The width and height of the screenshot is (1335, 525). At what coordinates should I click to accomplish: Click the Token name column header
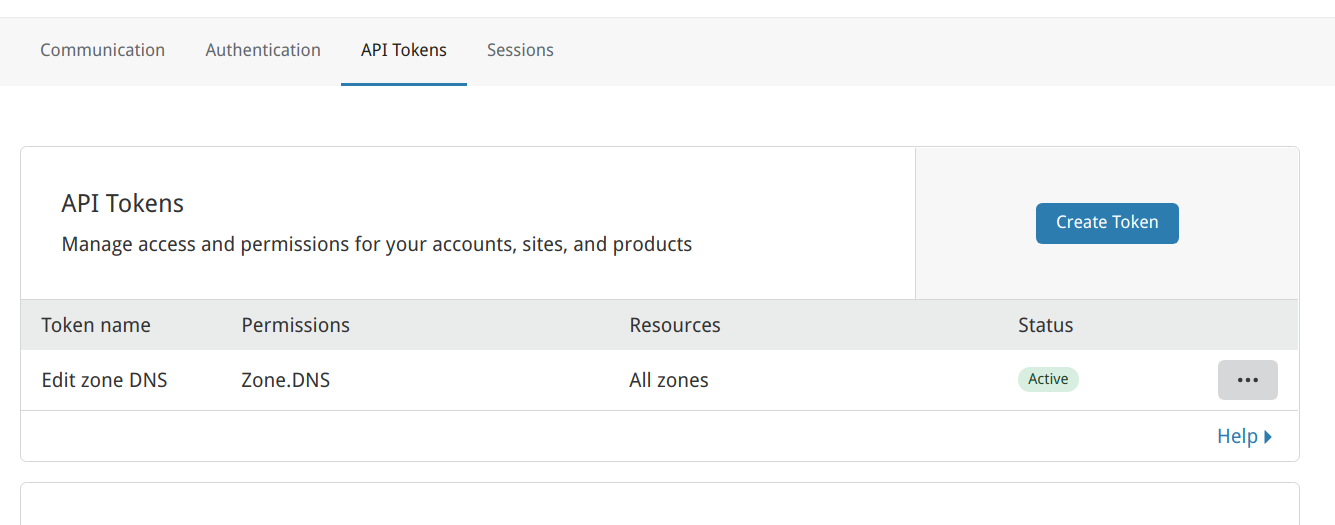click(x=96, y=325)
